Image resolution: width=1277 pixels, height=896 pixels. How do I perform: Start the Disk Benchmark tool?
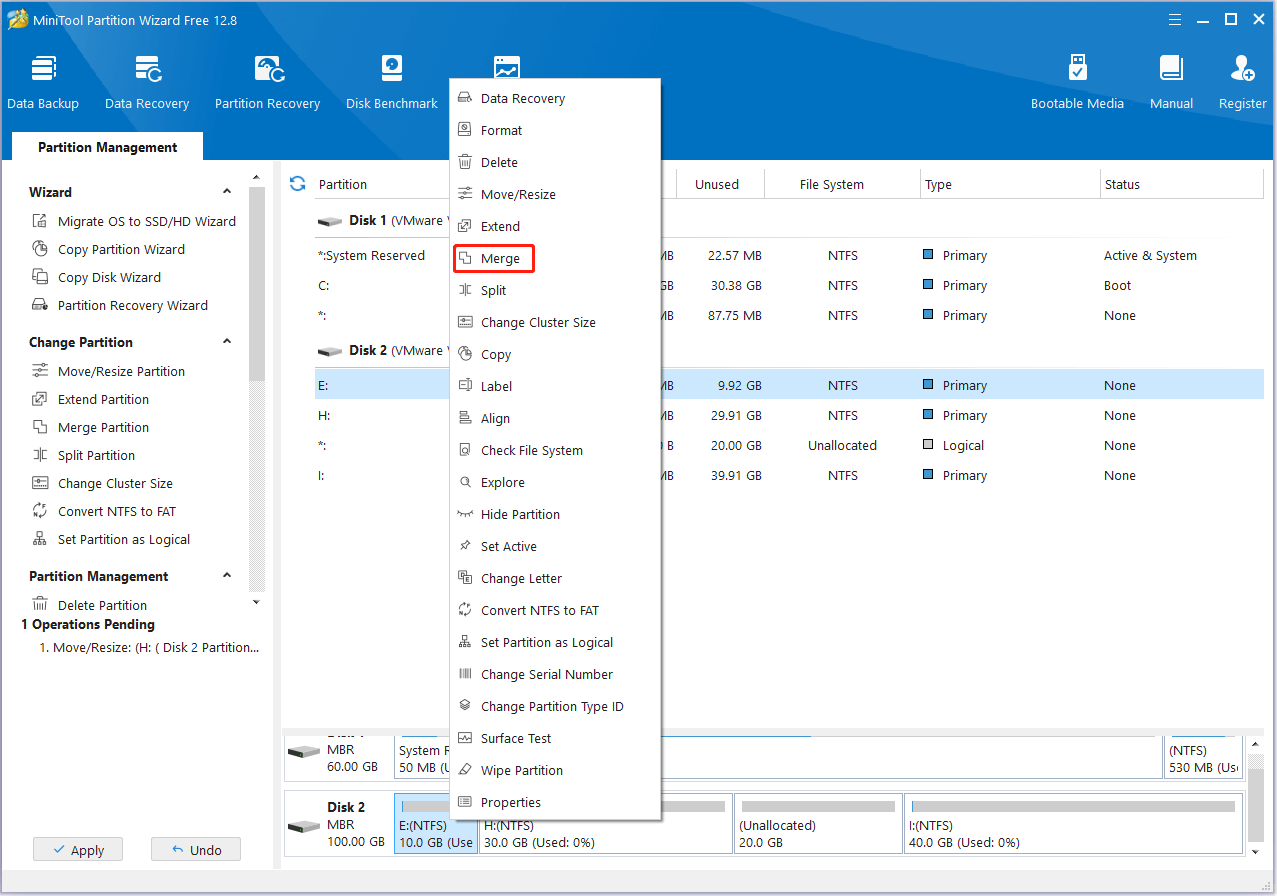(392, 82)
